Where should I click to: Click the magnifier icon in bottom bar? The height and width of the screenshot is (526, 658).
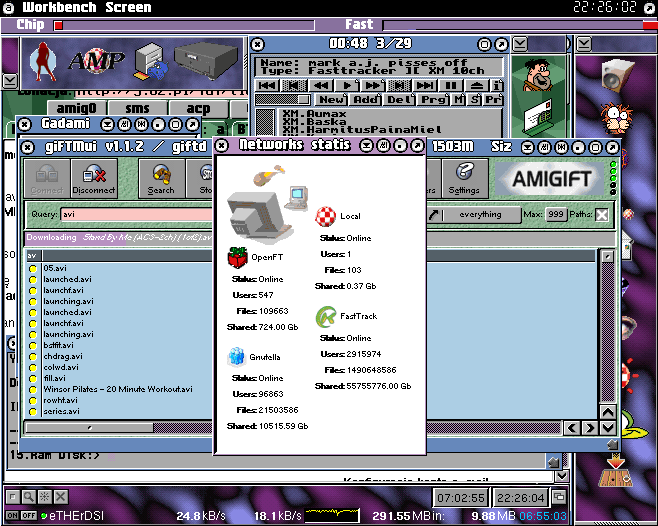29,497
